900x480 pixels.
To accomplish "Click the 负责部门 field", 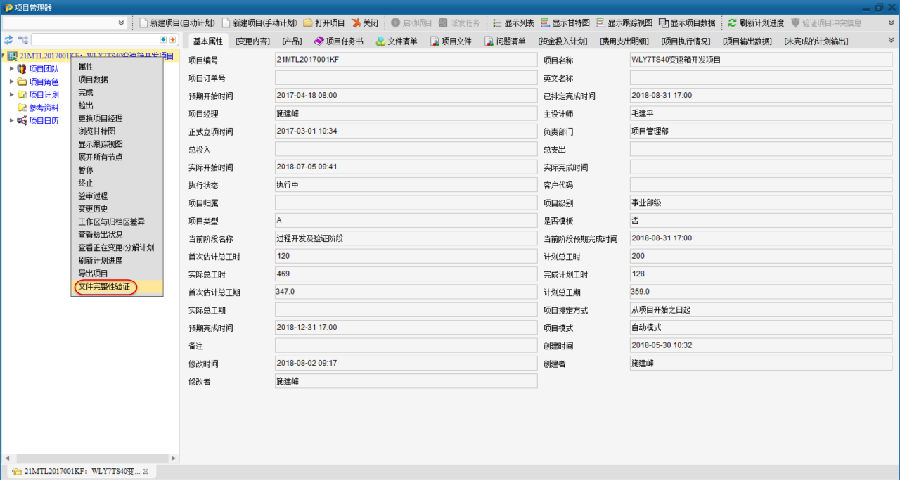I will (x=761, y=131).
